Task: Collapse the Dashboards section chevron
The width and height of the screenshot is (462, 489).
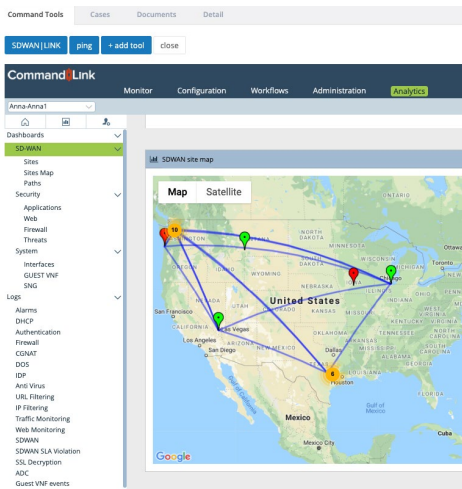Action: pyautogui.click(x=117, y=135)
